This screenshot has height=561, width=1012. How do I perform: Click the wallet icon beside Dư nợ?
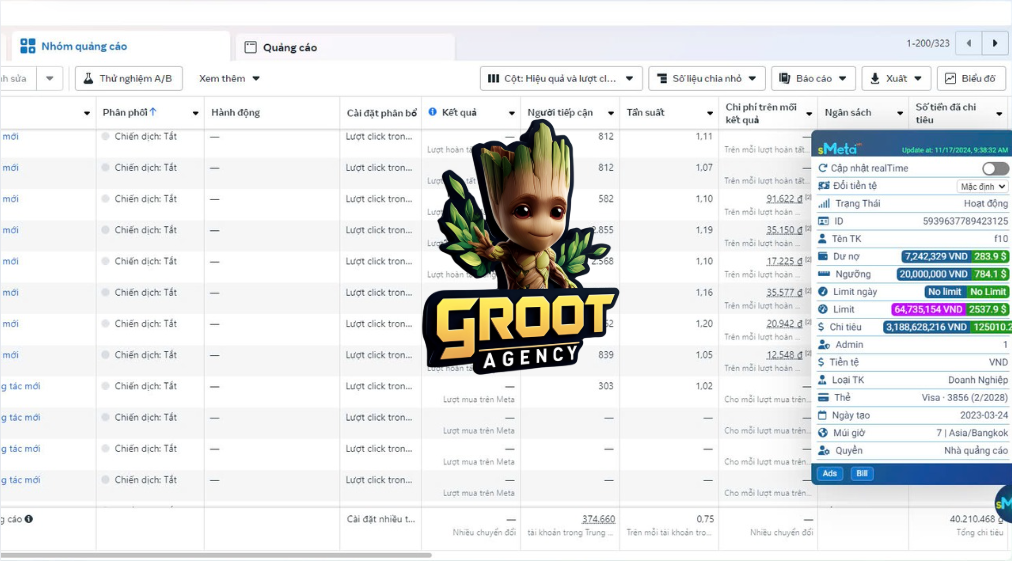click(x=823, y=256)
